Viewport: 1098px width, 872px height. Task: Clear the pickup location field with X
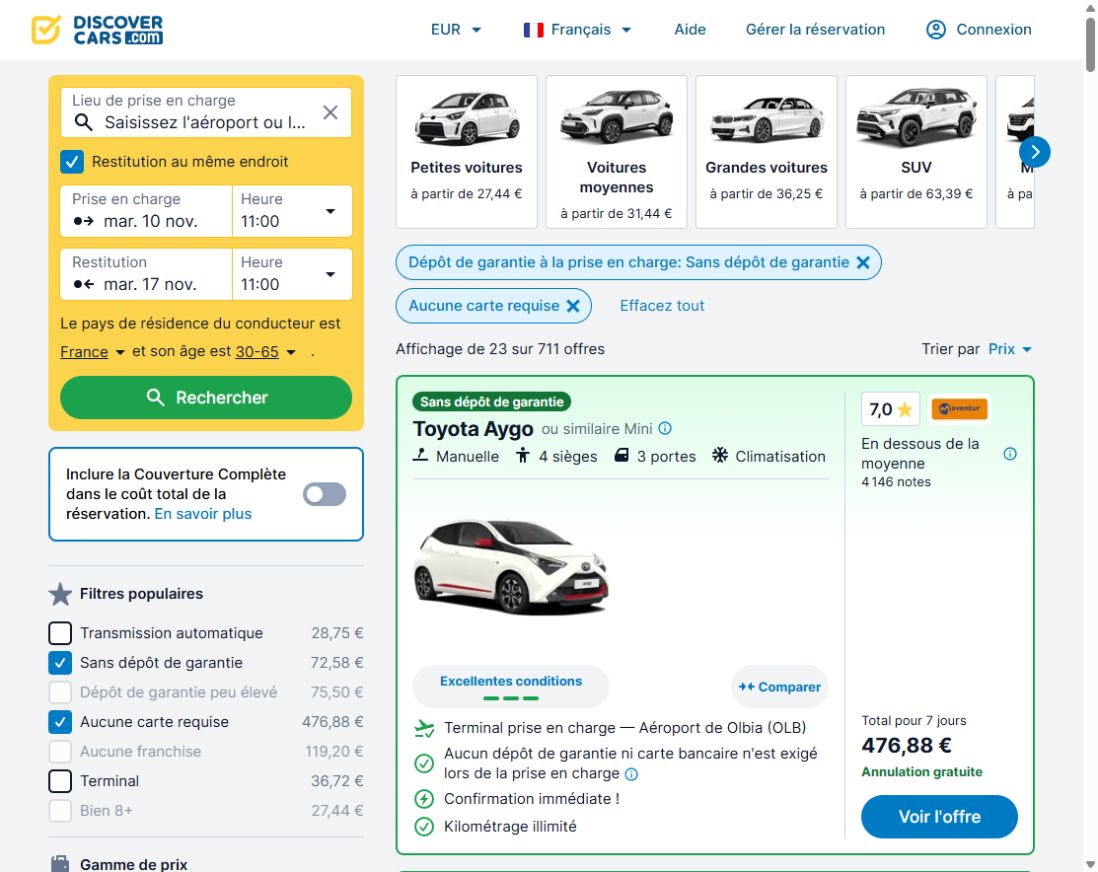(x=331, y=112)
